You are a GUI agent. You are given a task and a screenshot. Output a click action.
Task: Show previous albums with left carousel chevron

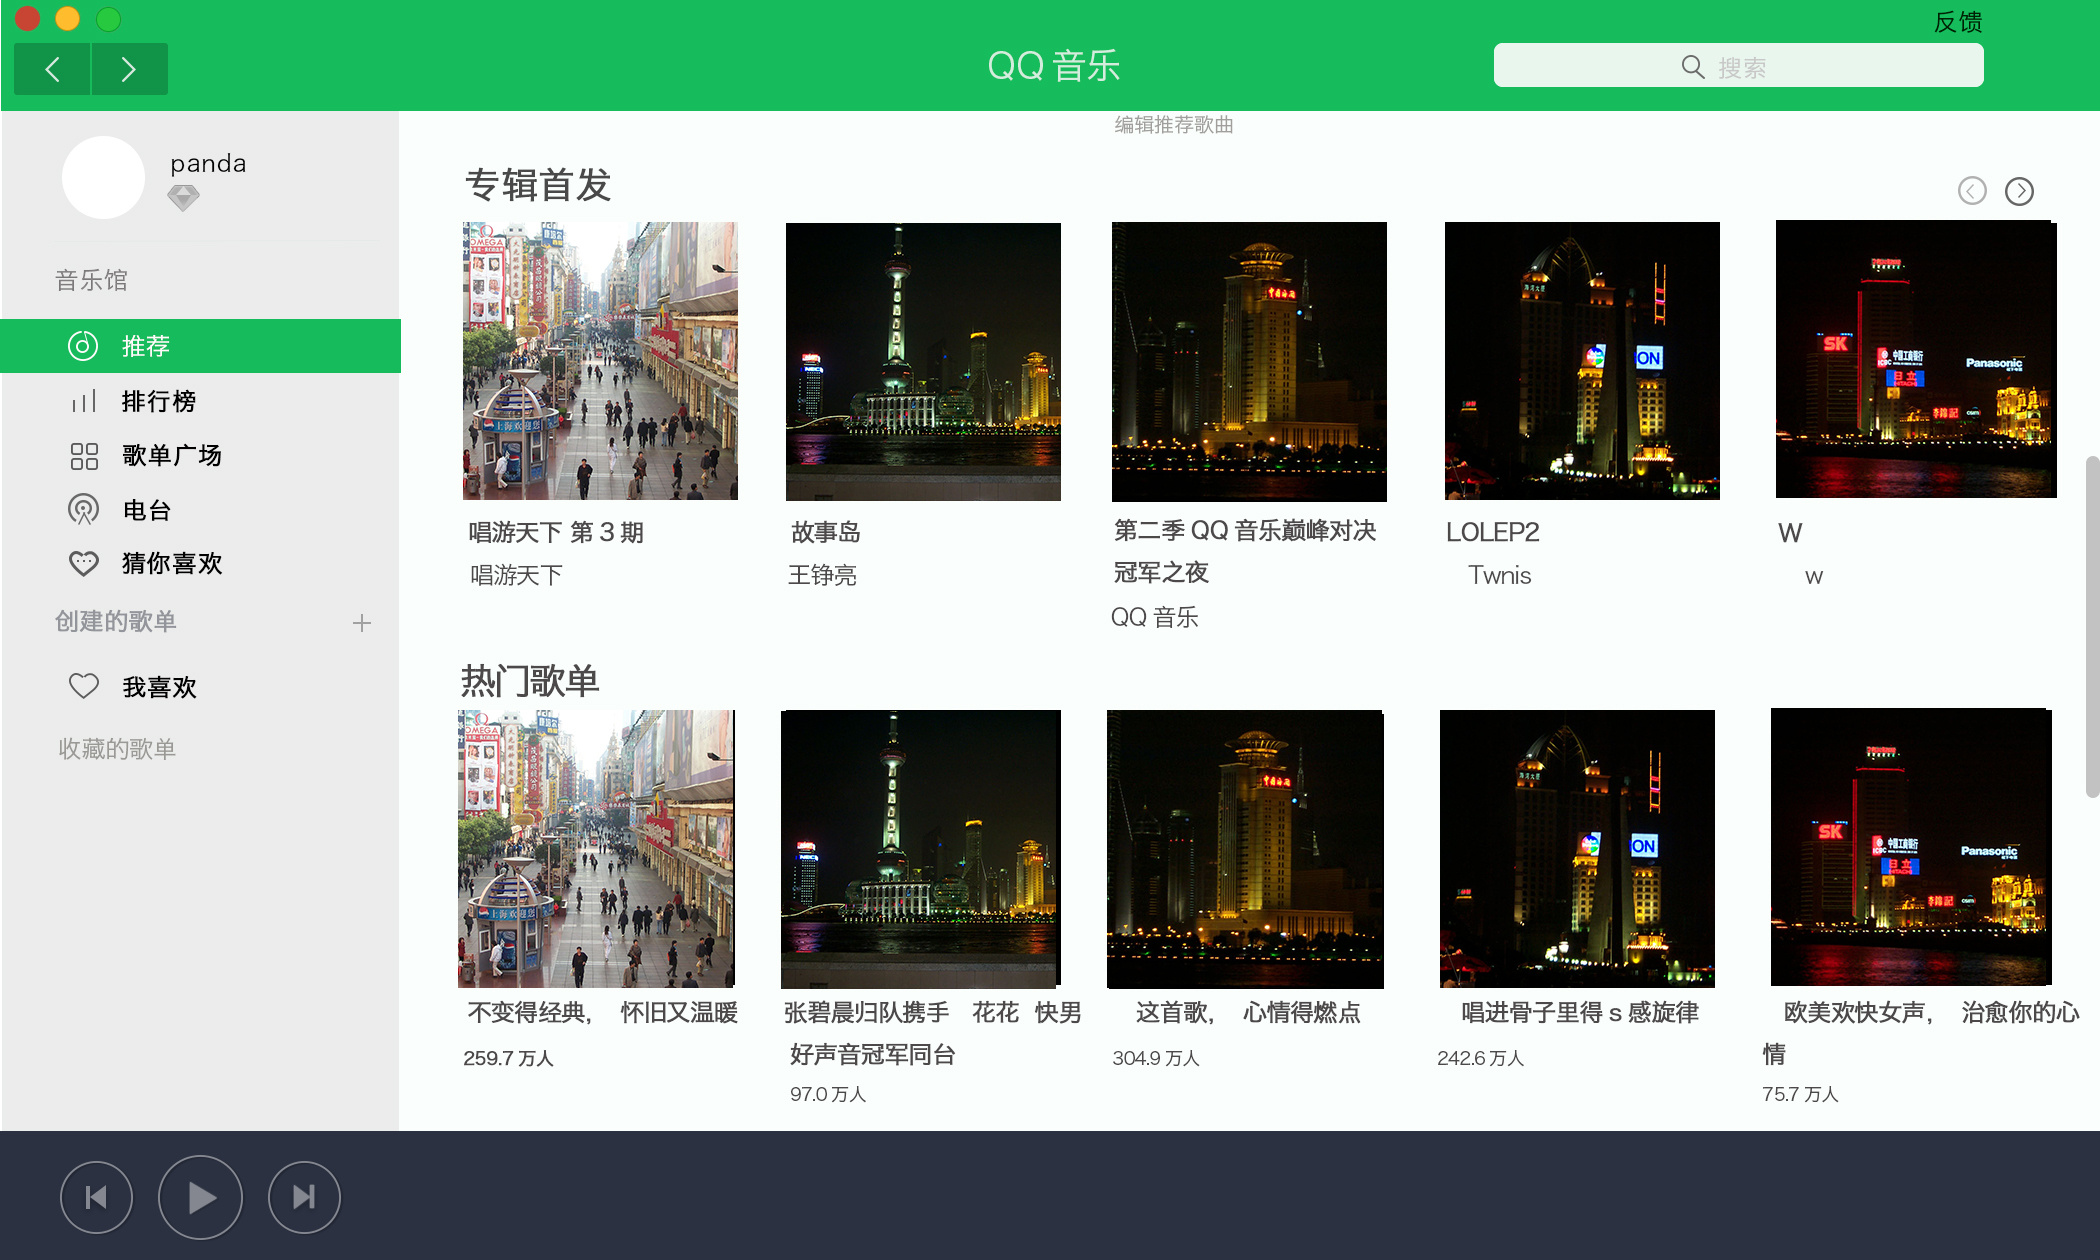point(1972,191)
